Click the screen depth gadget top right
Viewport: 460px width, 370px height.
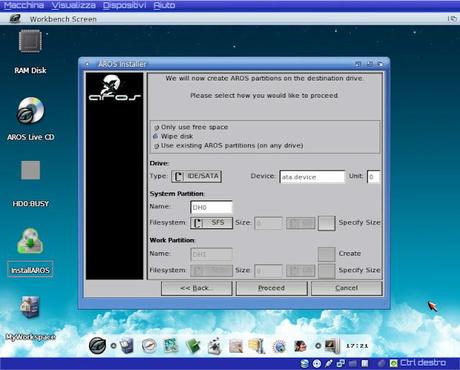pyautogui.click(x=452, y=19)
